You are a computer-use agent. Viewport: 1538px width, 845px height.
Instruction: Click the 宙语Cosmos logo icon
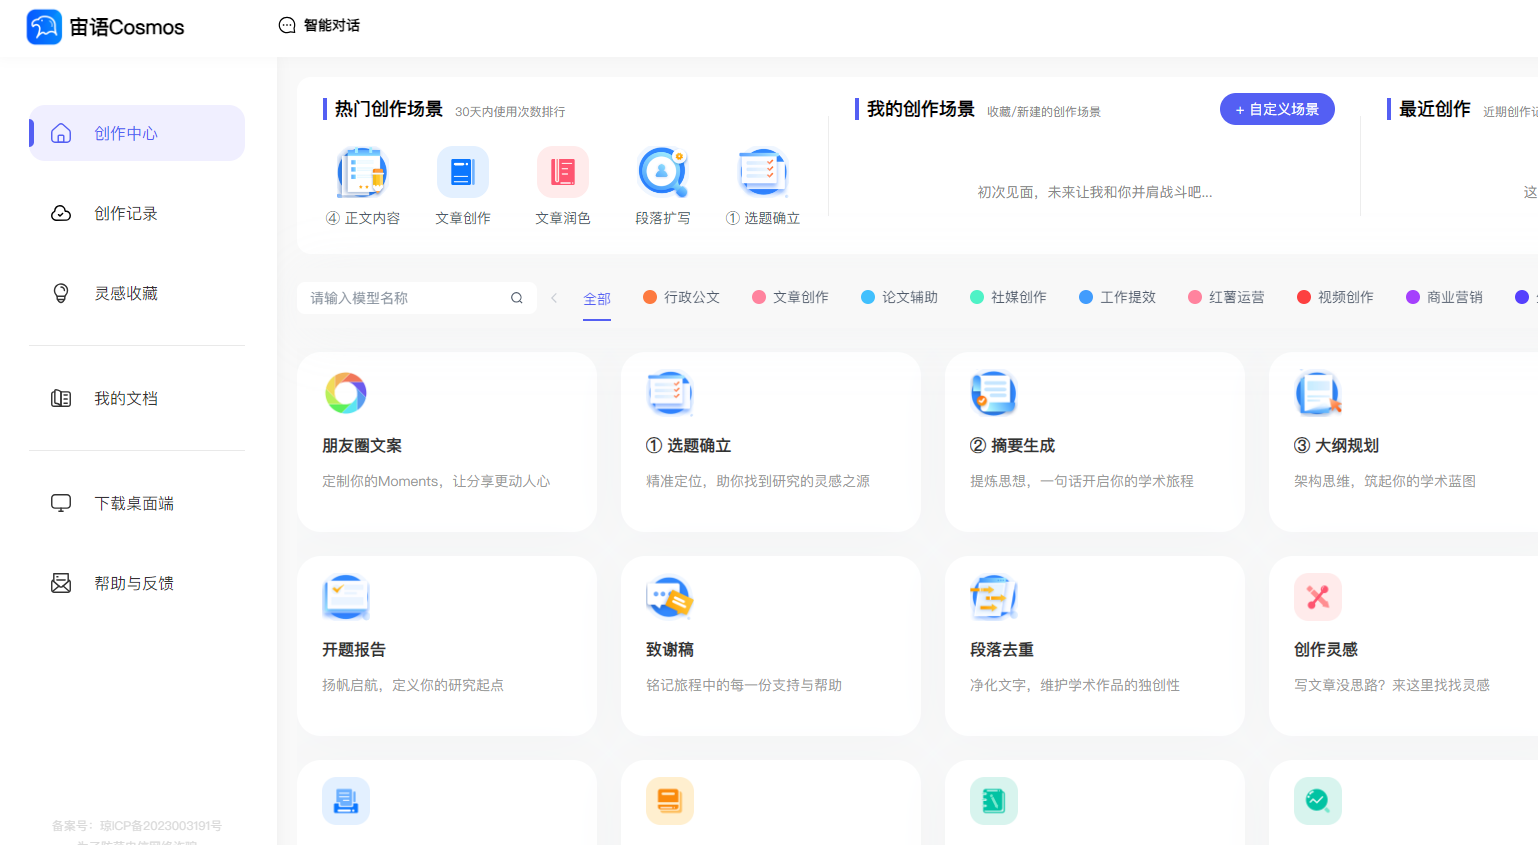44,27
